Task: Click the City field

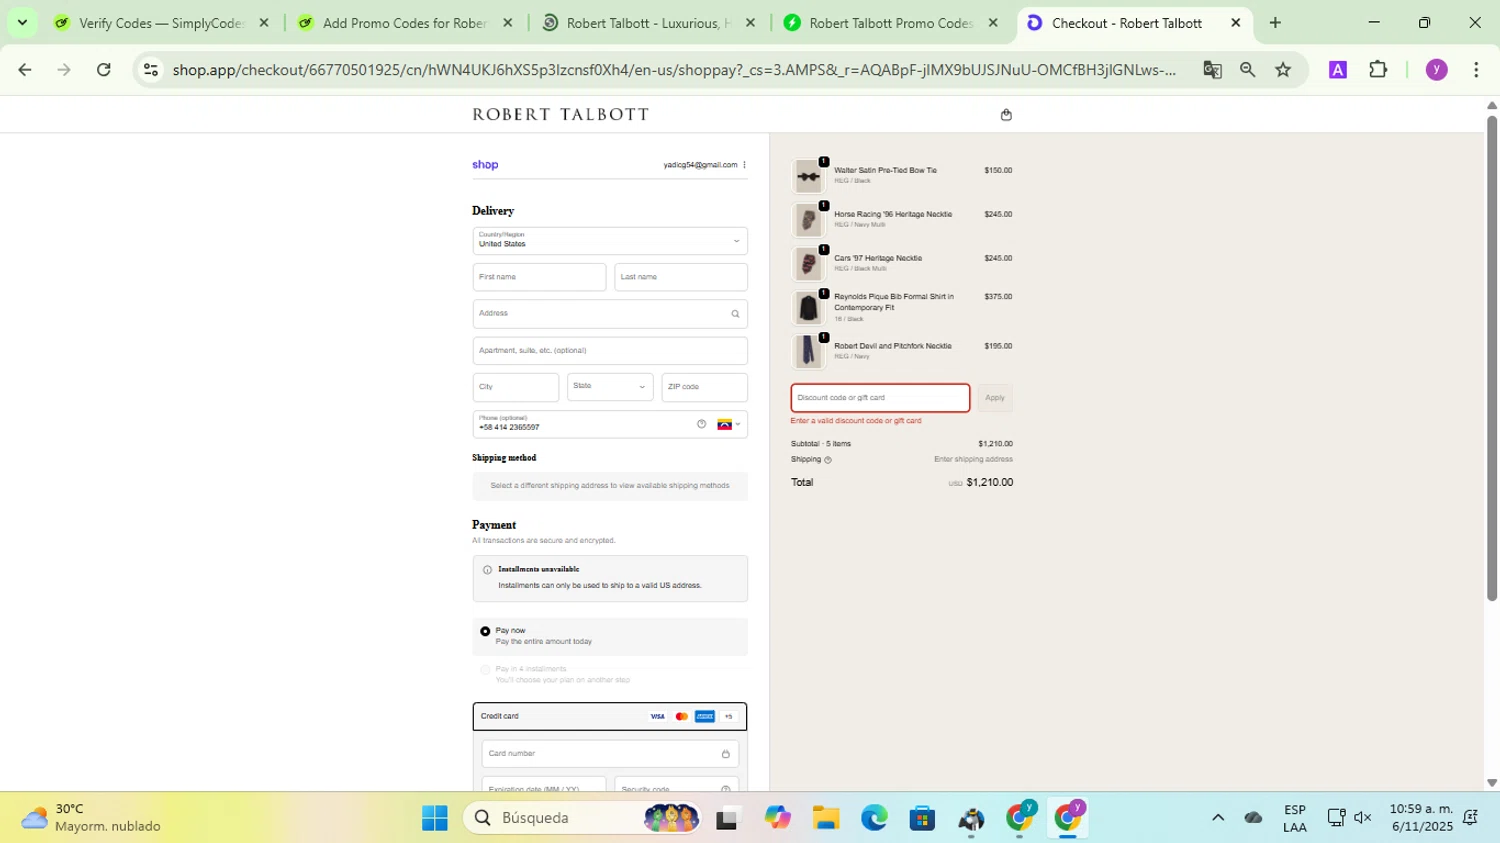Action: pos(516,387)
